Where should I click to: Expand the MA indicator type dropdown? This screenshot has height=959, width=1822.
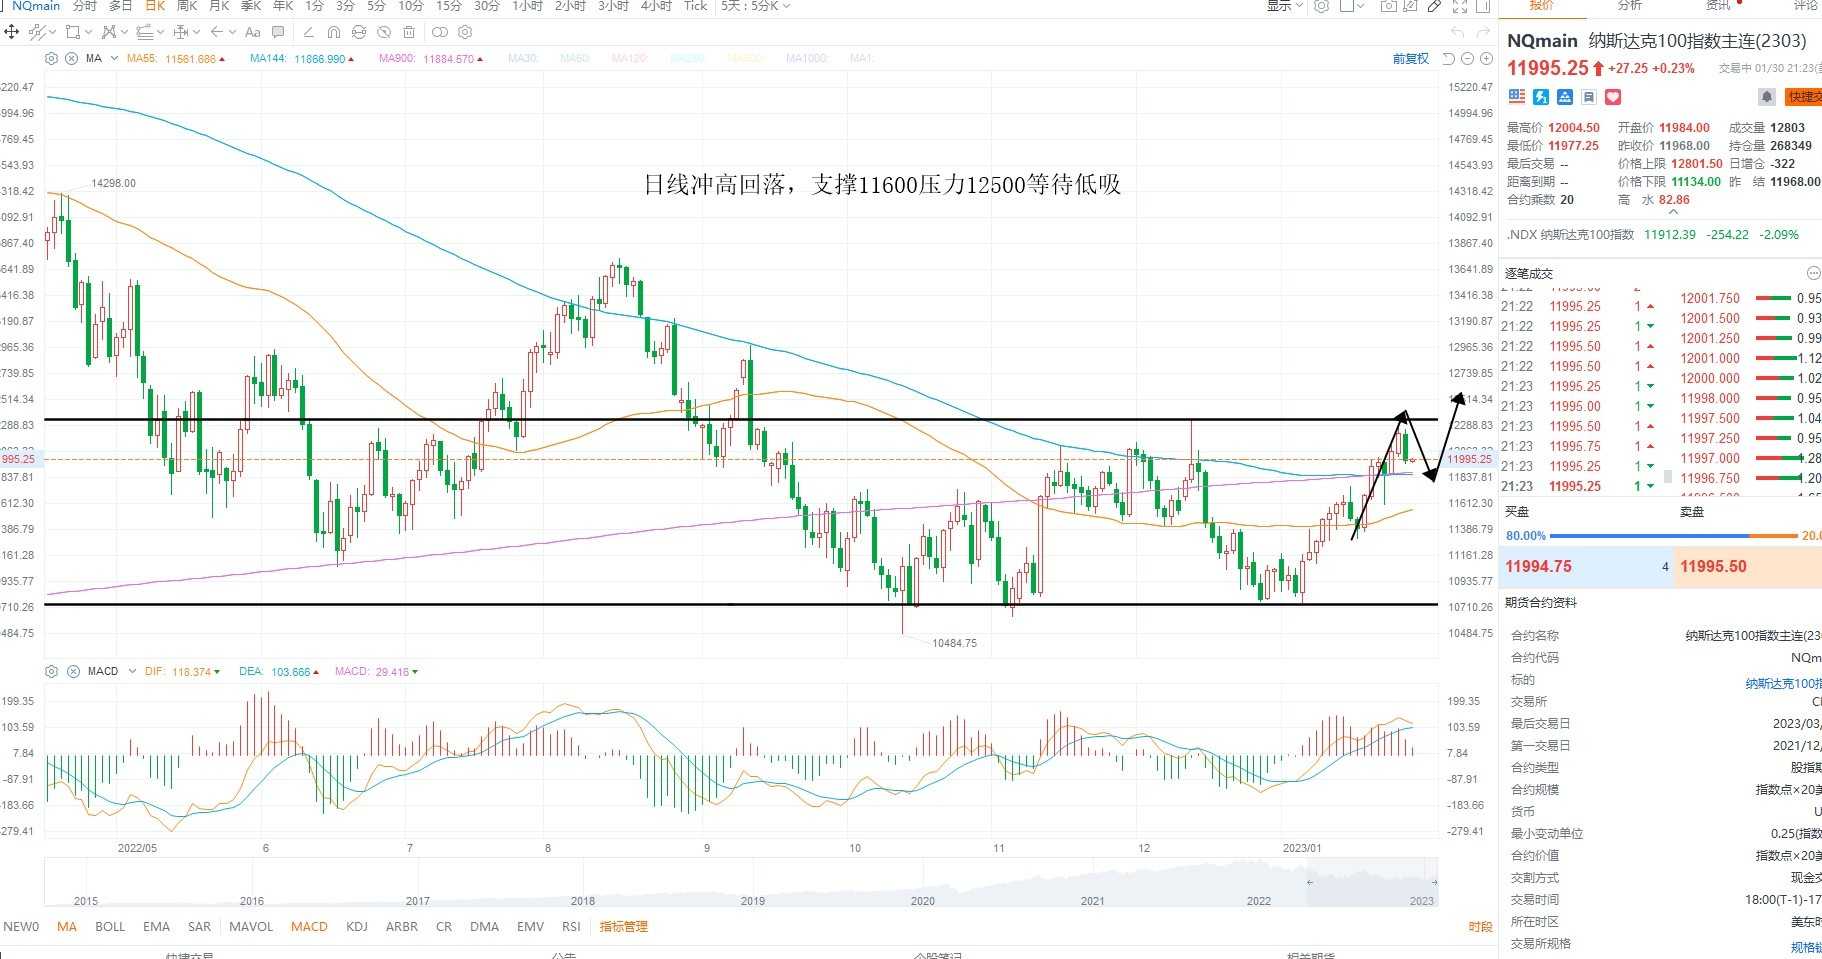pos(115,59)
